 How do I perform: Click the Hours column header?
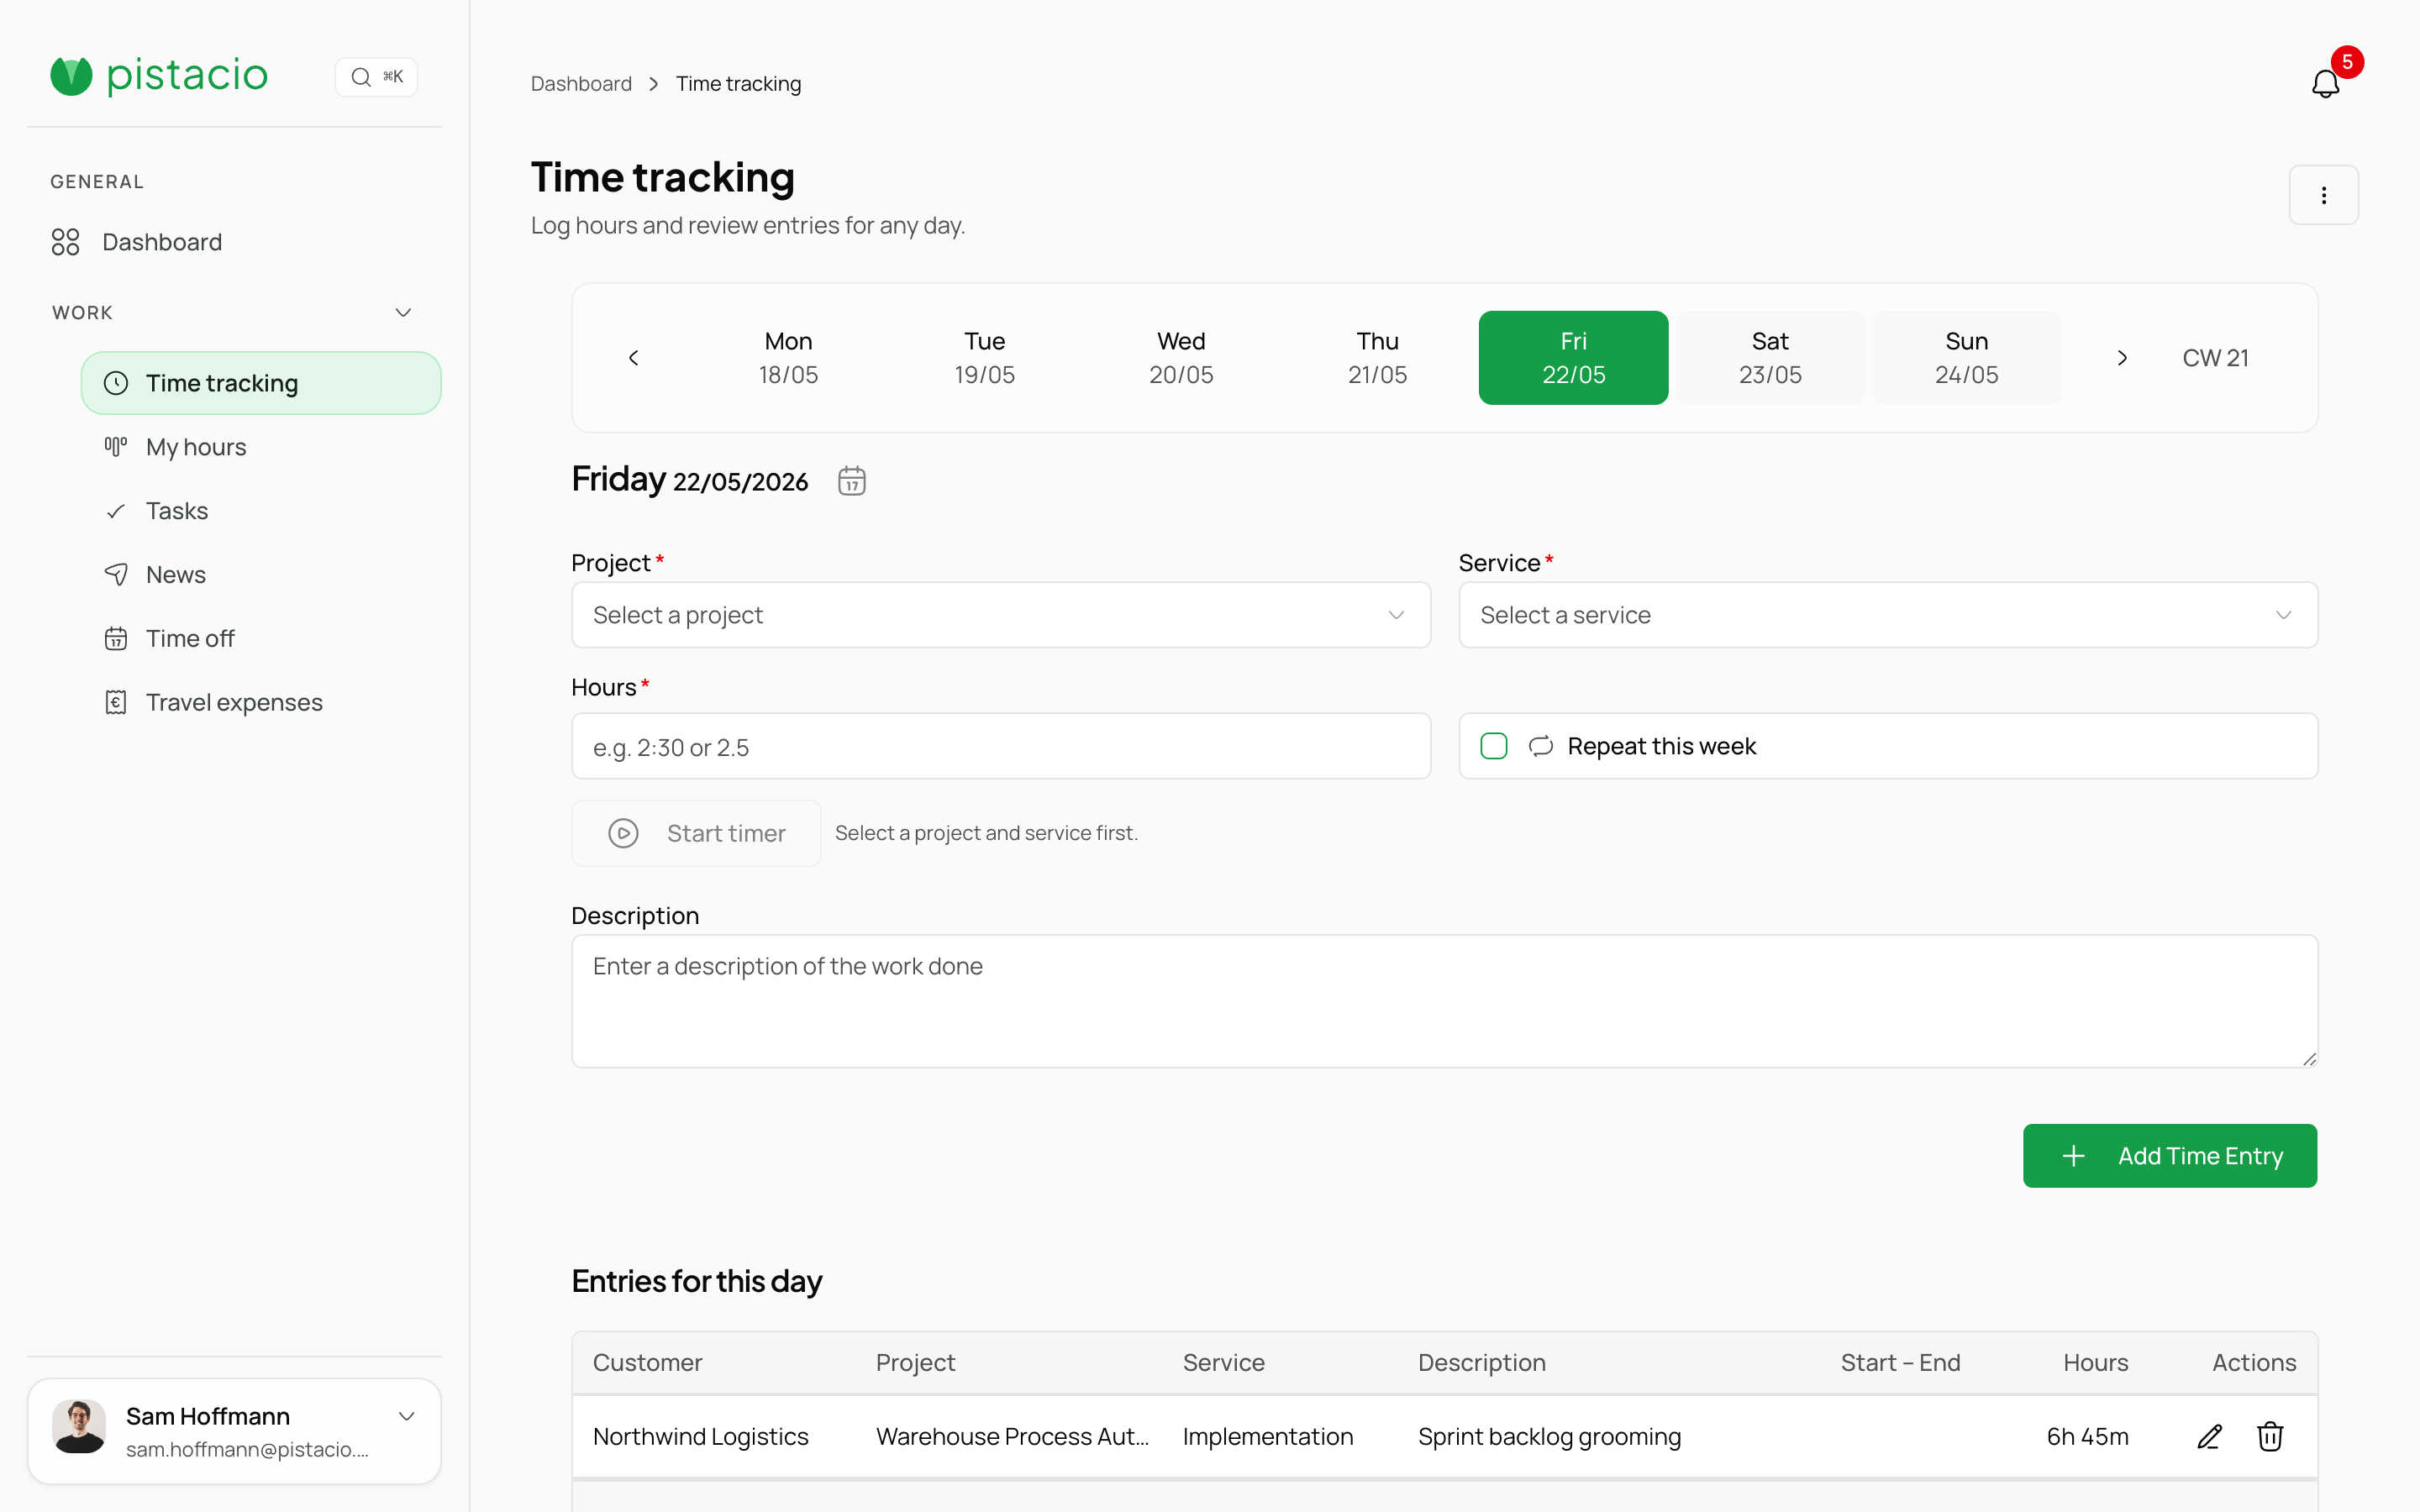pos(2095,1363)
